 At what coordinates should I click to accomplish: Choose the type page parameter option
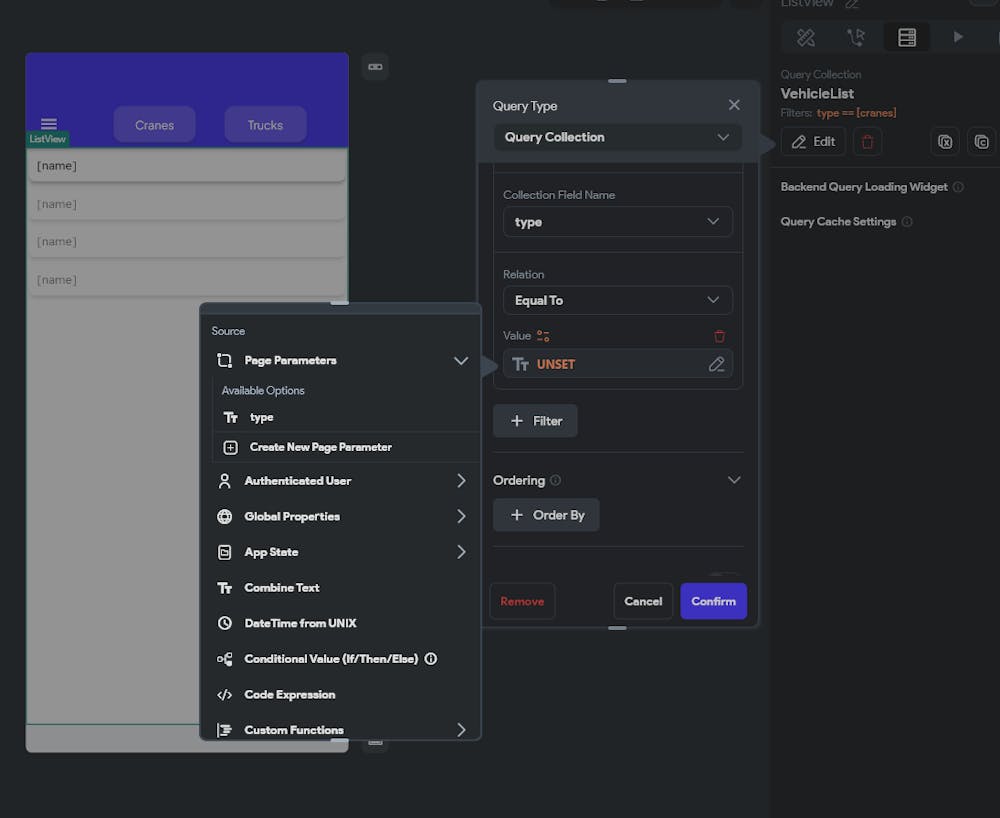pos(262,418)
